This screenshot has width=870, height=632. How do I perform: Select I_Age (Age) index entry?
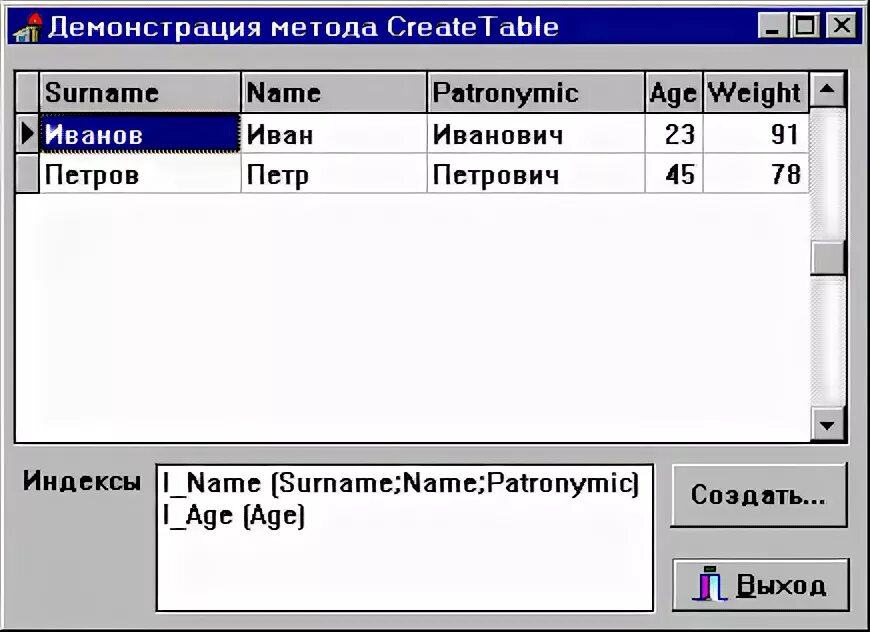234,515
